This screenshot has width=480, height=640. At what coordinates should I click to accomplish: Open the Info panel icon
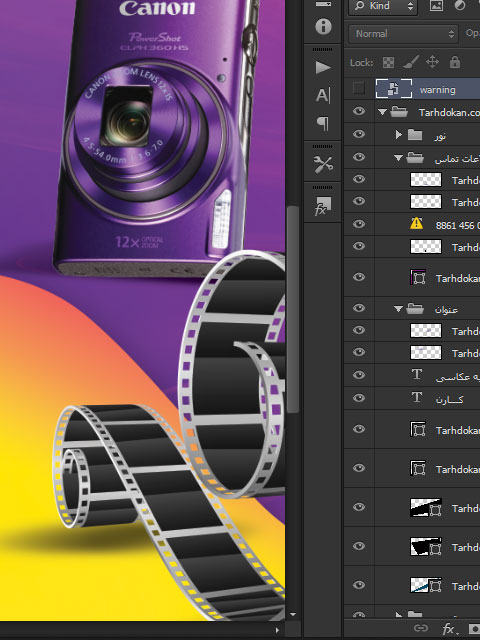323,27
